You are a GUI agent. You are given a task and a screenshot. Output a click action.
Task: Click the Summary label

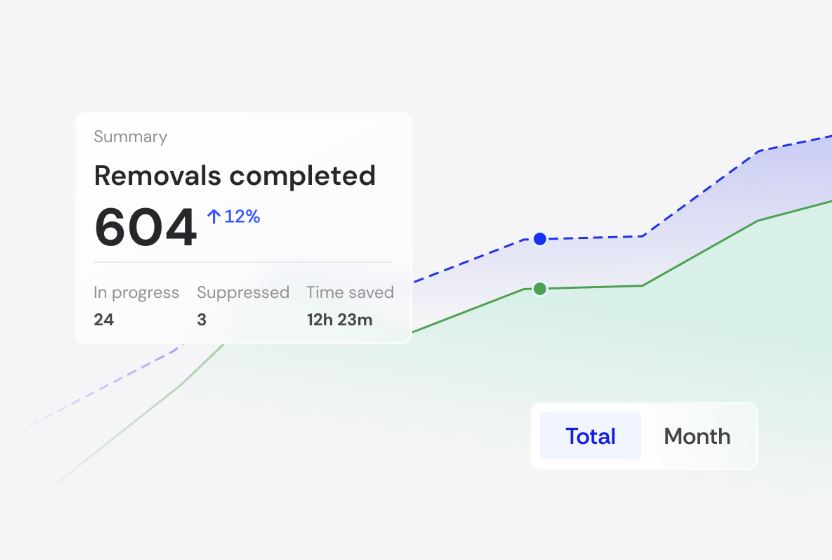[x=130, y=137]
